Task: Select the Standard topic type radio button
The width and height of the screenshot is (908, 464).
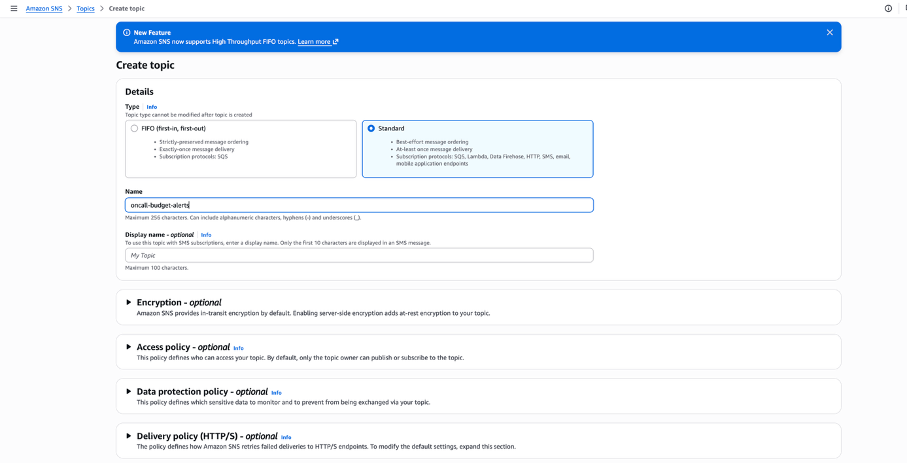Action: tap(372, 128)
